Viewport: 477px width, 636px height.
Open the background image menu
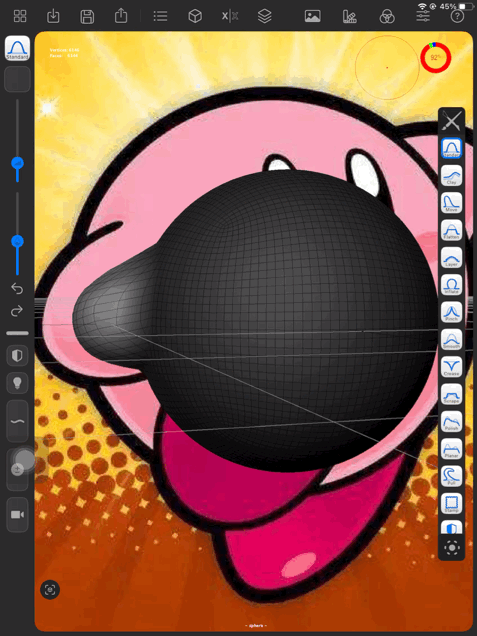[x=313, y=16]
